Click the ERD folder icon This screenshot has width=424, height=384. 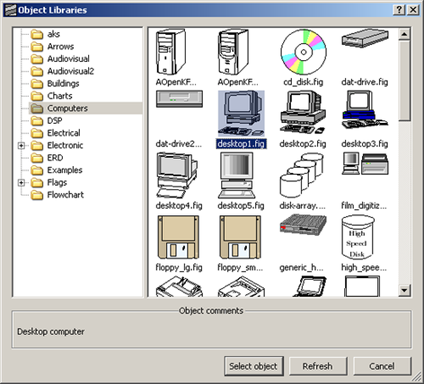pyautogui.click(x=37, y=158)
